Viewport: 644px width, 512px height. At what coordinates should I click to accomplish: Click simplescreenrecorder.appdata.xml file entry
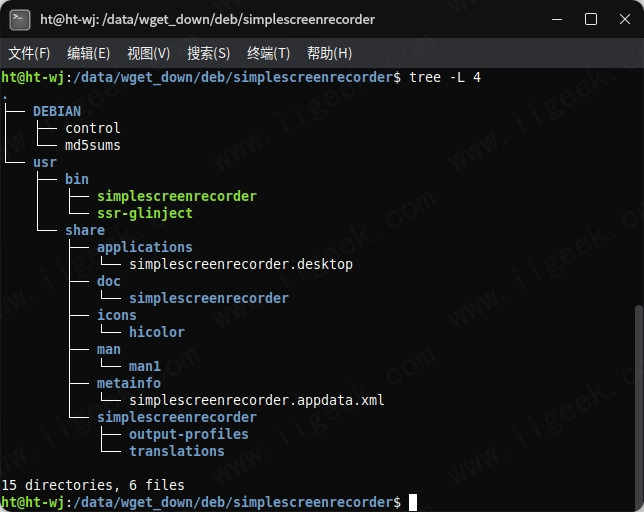[257, 400]
